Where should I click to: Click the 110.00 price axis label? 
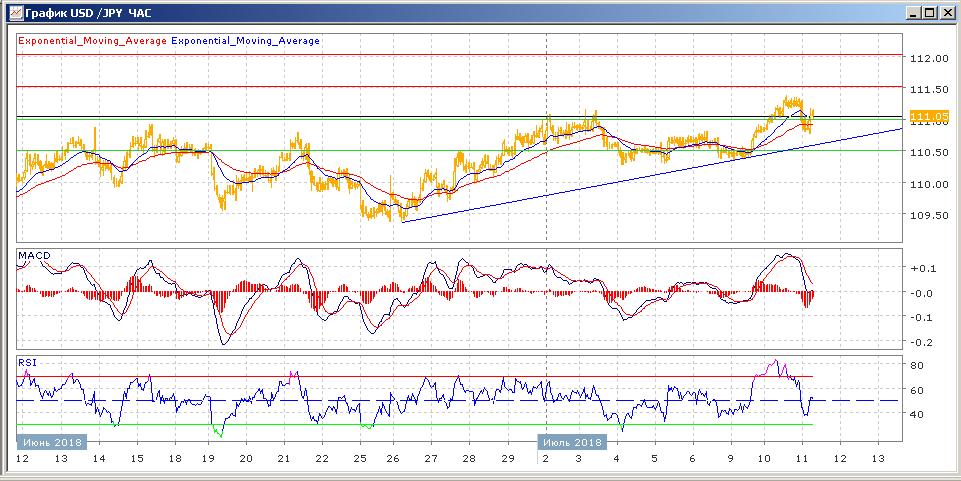pos(929,184)
